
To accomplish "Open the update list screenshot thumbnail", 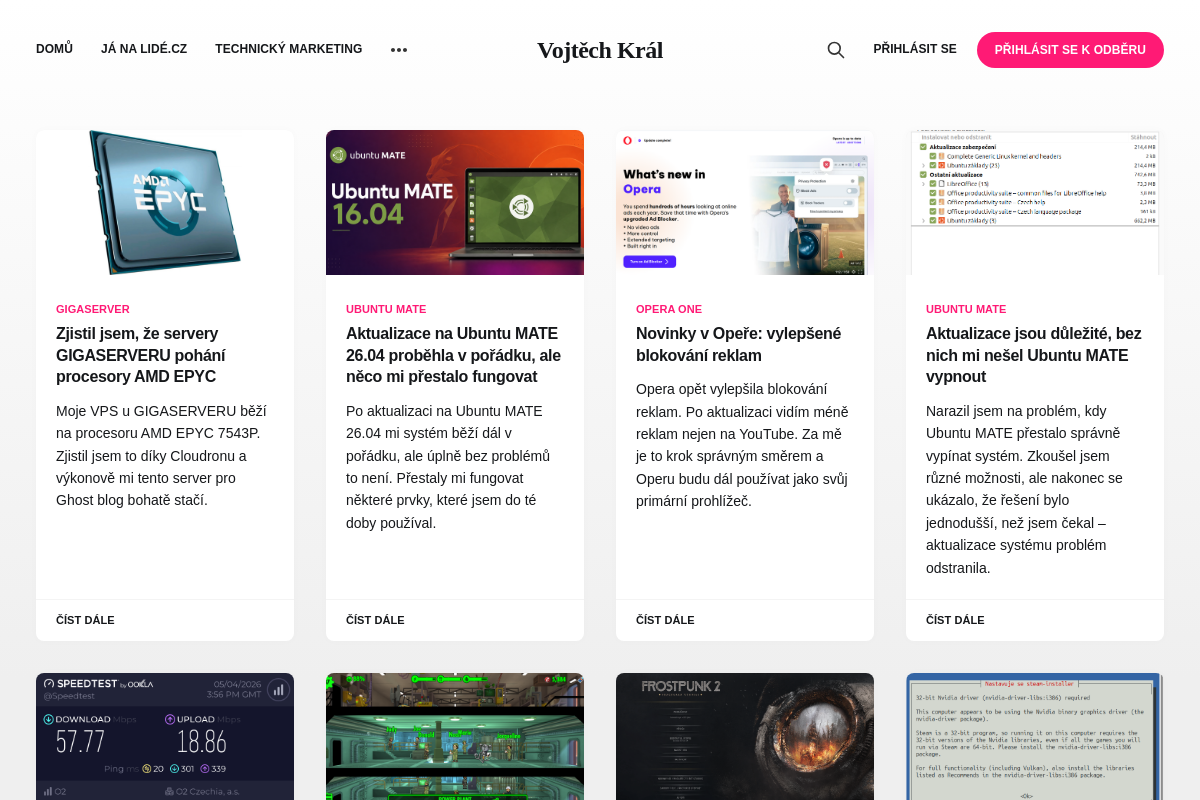I will pyautogui.click(x=1035, y=202).
